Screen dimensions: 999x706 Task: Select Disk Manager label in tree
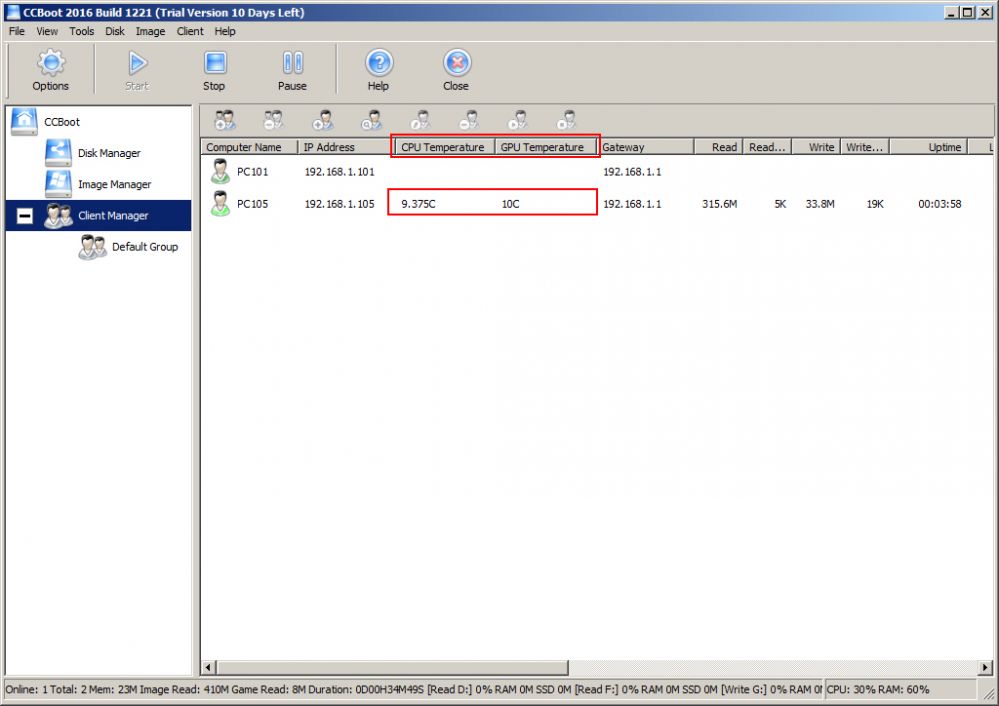109,153
